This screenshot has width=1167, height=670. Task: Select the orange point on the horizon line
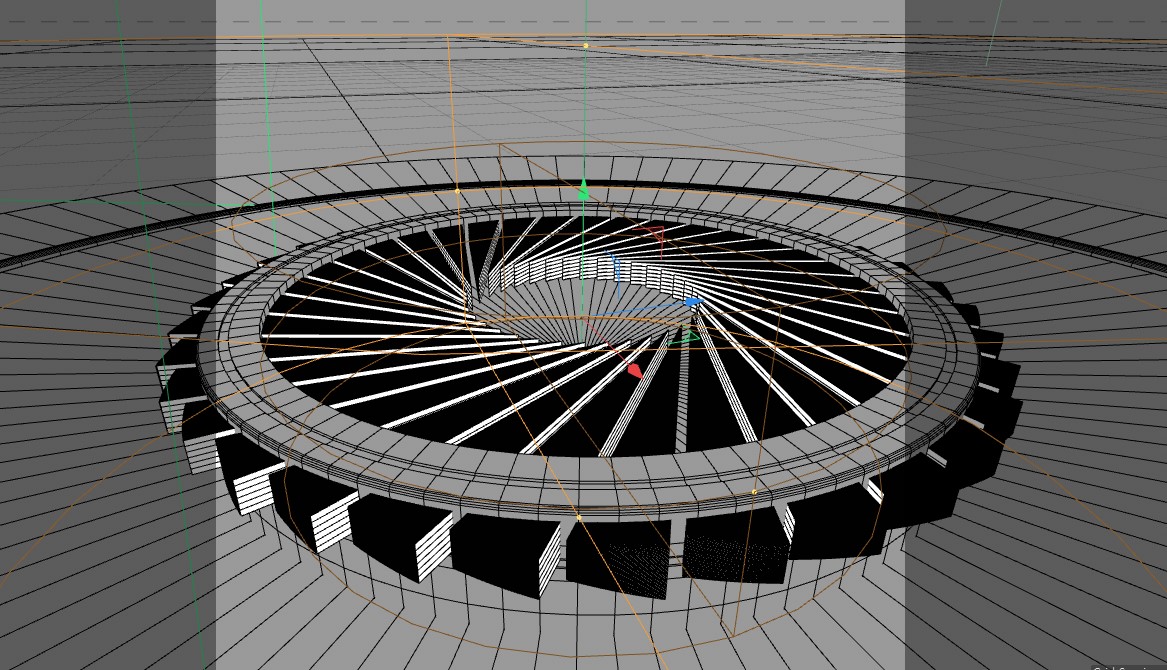click(x=586, y=46)
